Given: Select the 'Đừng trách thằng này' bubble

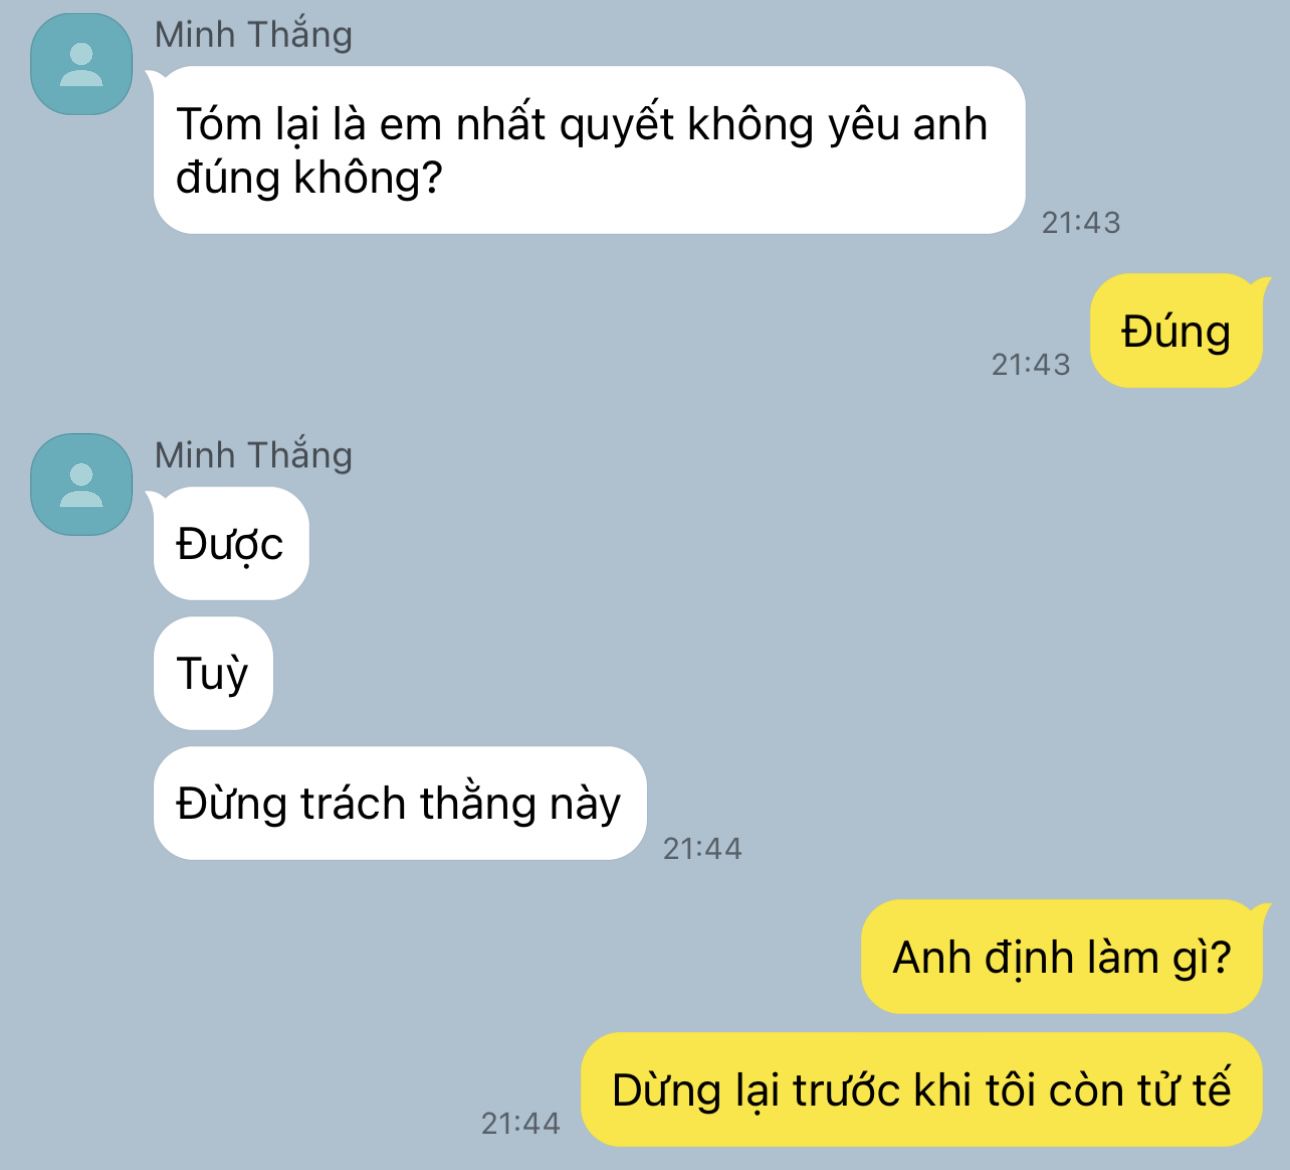Looking at the screenshot, I should click(x=400, y=803).
